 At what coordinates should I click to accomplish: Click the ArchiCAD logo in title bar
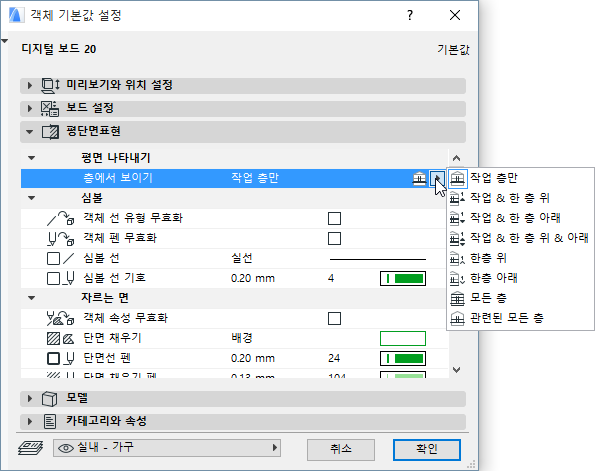click(x=16, y=15)
